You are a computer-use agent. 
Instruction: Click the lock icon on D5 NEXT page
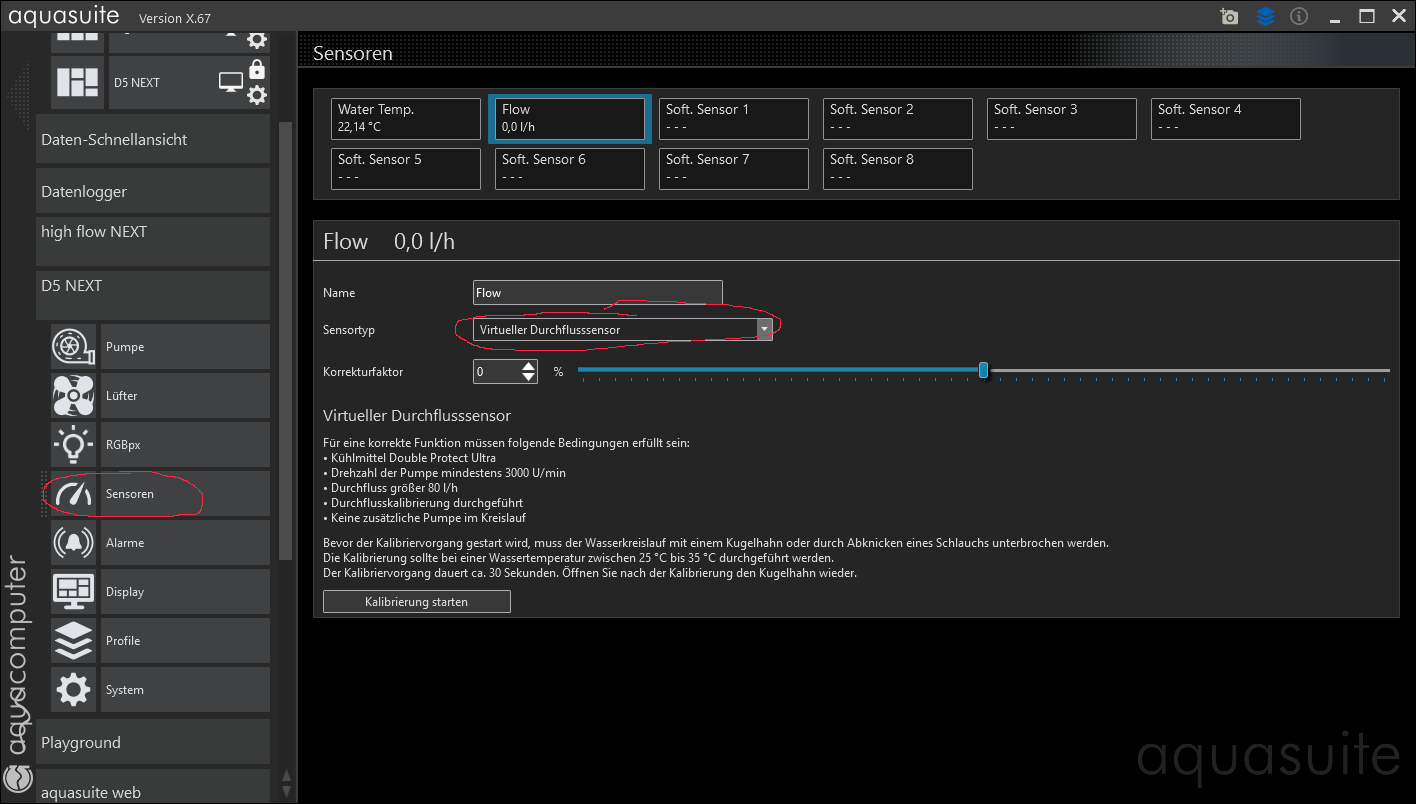click(x=257, y=69)
